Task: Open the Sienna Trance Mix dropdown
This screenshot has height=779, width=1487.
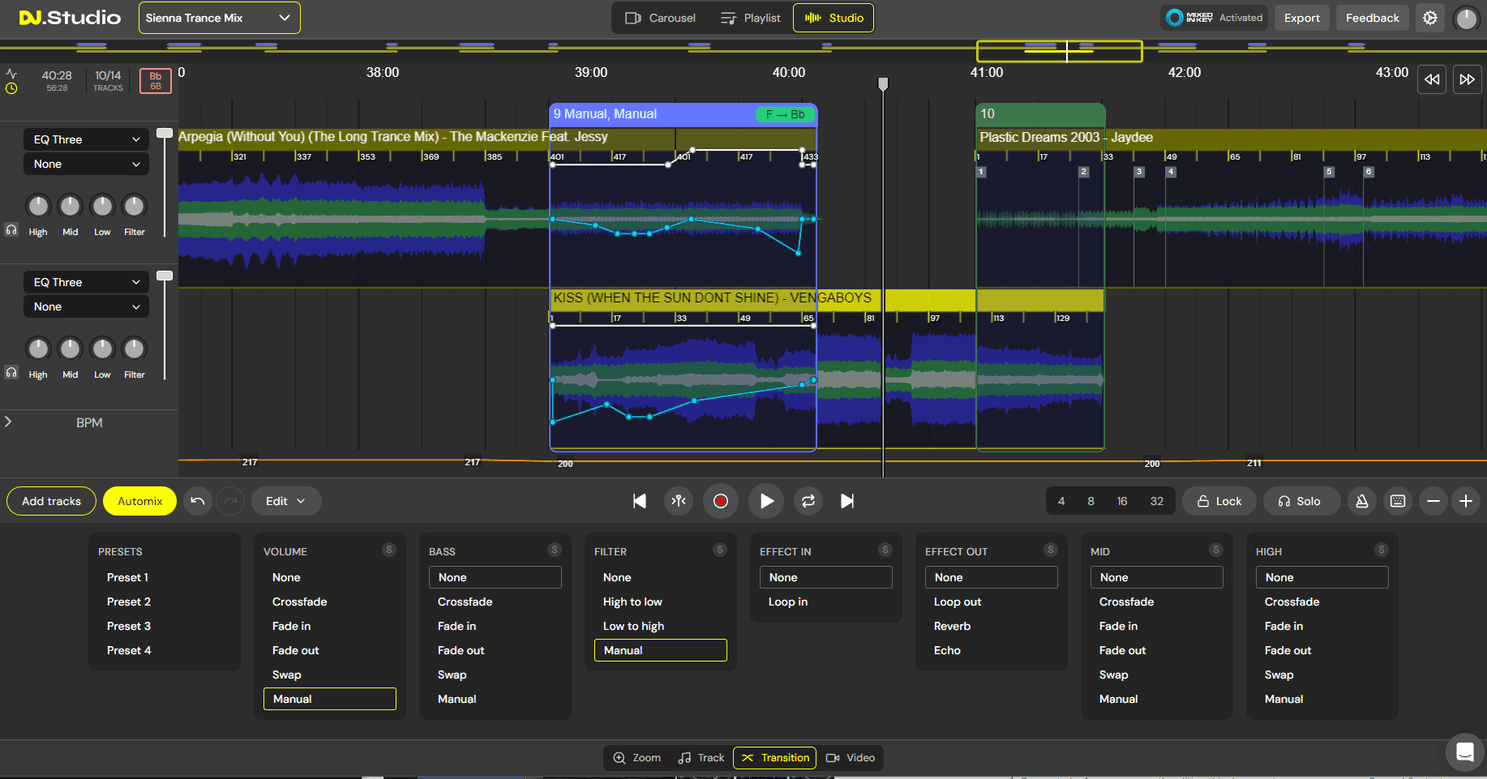Action: [x=219, y=18]
